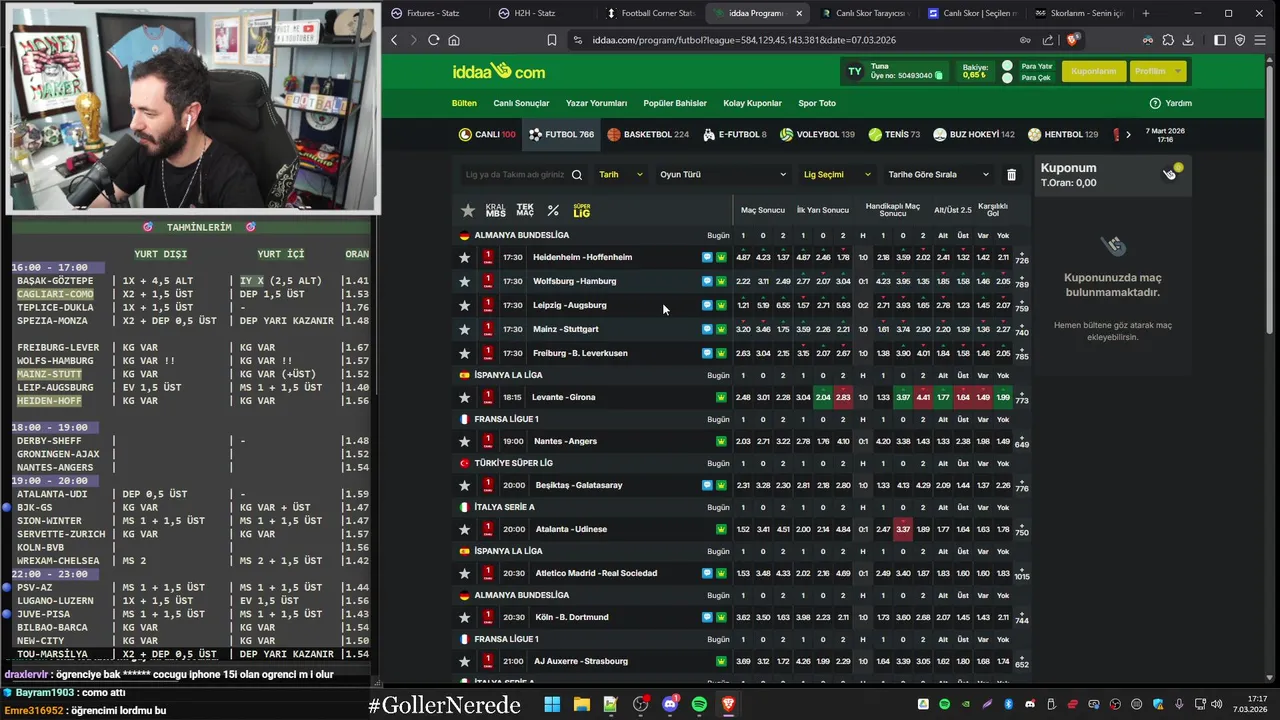Select the TENİS 73 sport tab
This screenshot has height=720, width=1280.
[894, 134]
